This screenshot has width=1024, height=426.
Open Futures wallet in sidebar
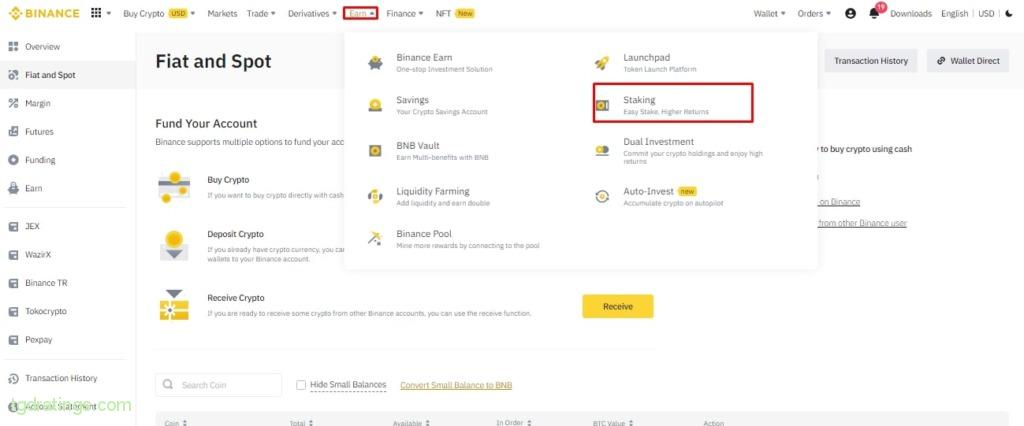31,131
